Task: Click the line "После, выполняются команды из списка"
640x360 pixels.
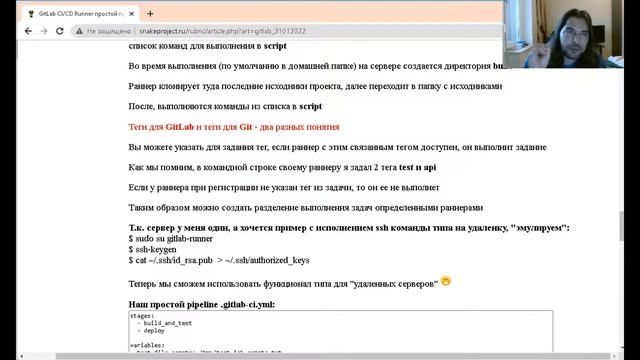Action: [x=225, y=107]
